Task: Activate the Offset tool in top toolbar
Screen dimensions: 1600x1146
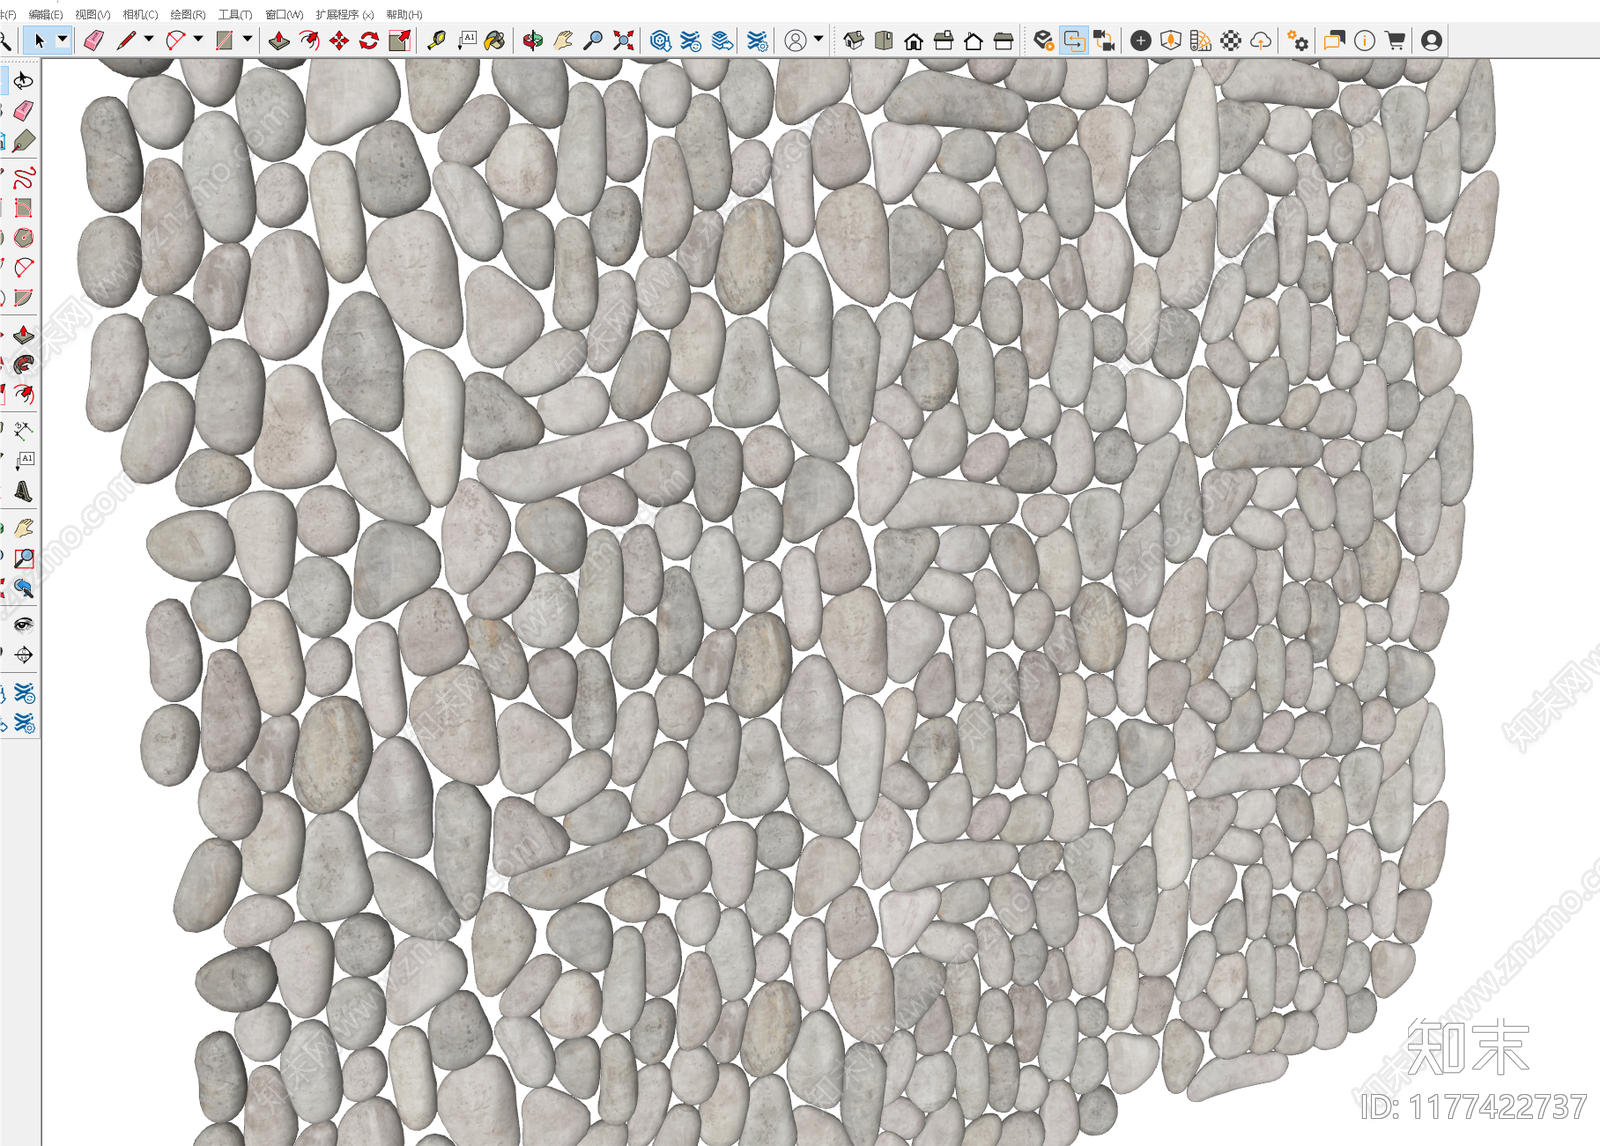Action: [x=309, y=41]
